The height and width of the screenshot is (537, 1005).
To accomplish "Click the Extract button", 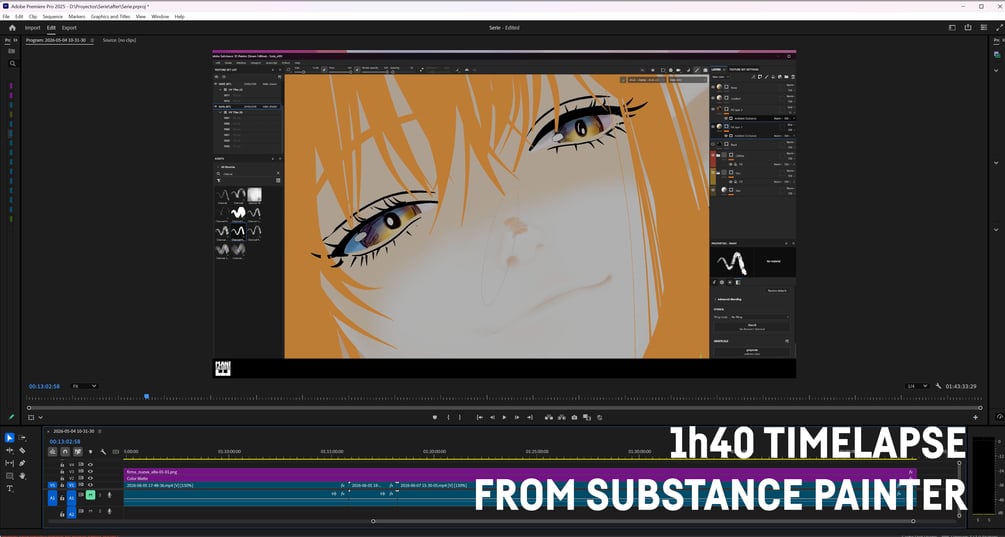I will click(561, 417).
